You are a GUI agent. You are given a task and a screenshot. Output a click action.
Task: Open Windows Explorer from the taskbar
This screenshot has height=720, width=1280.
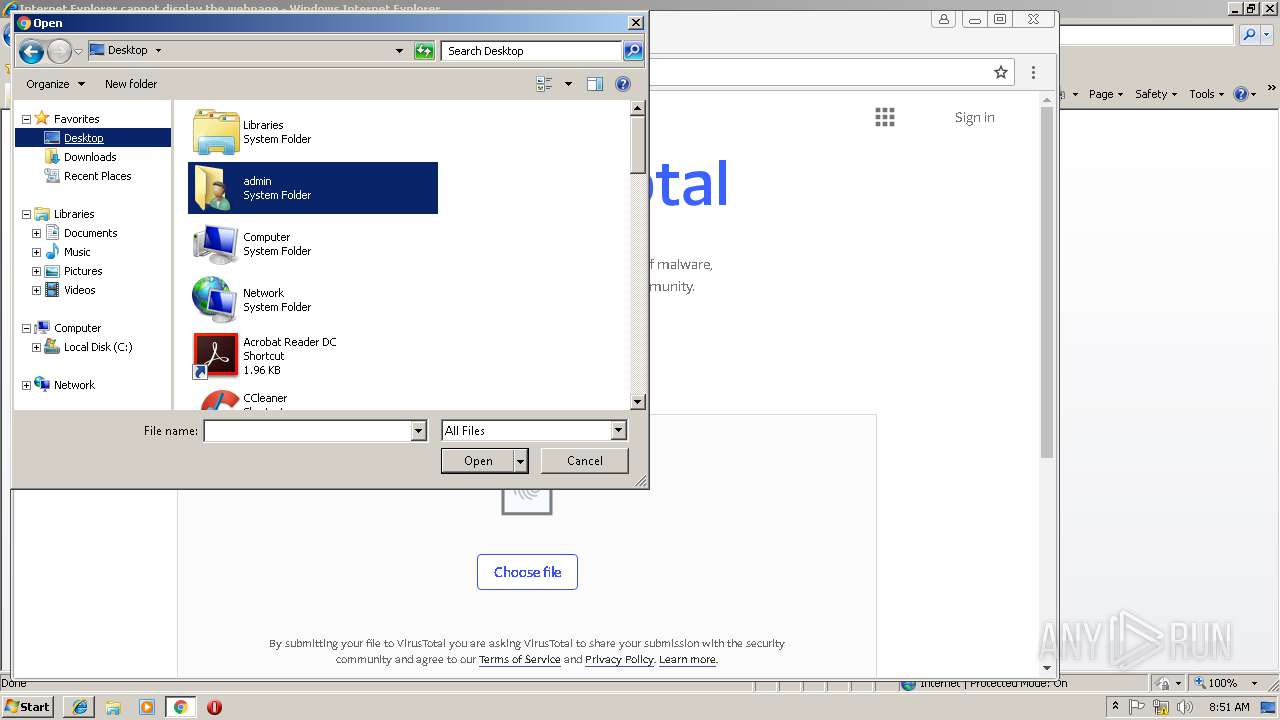113,707
